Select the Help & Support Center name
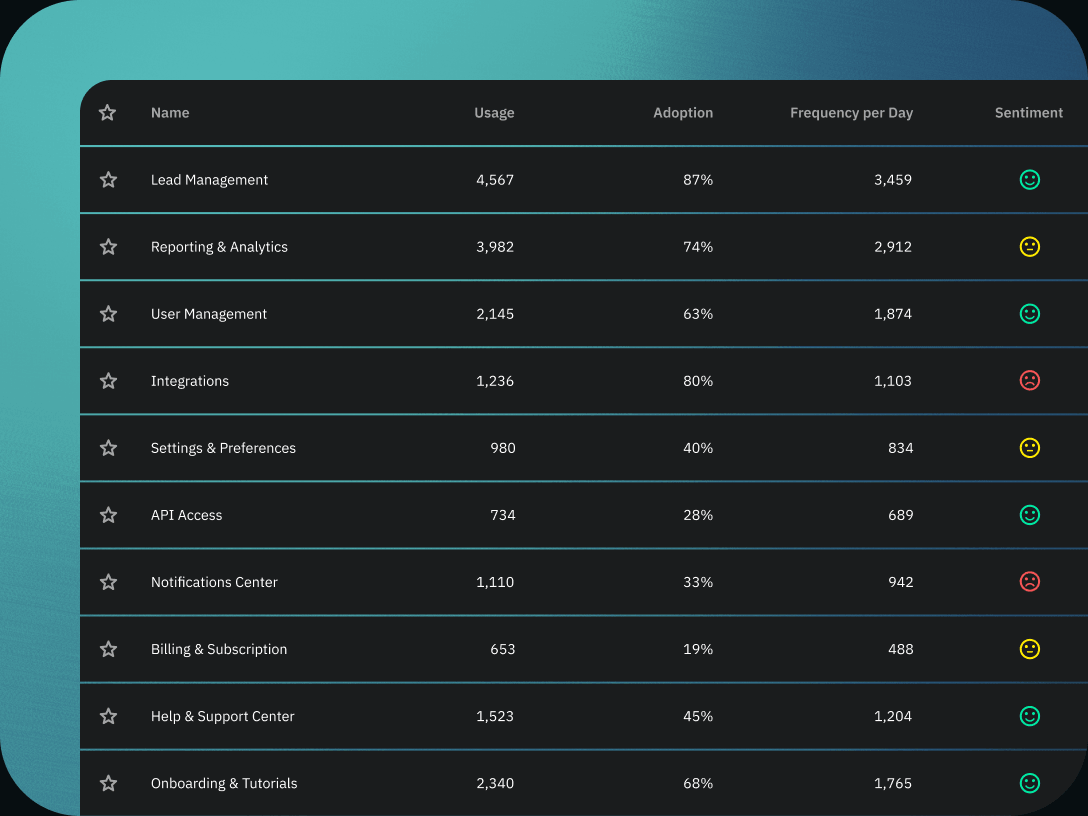The height and width of the screenshot is (816, 1088). coord(223,717)
